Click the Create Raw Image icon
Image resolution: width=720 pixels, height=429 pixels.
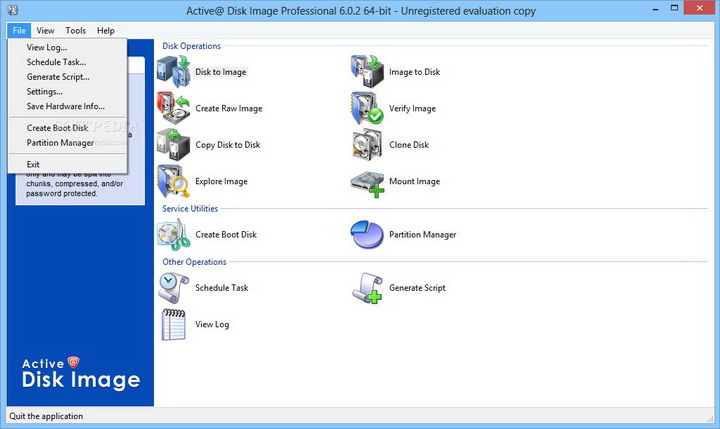coord(174,108)
